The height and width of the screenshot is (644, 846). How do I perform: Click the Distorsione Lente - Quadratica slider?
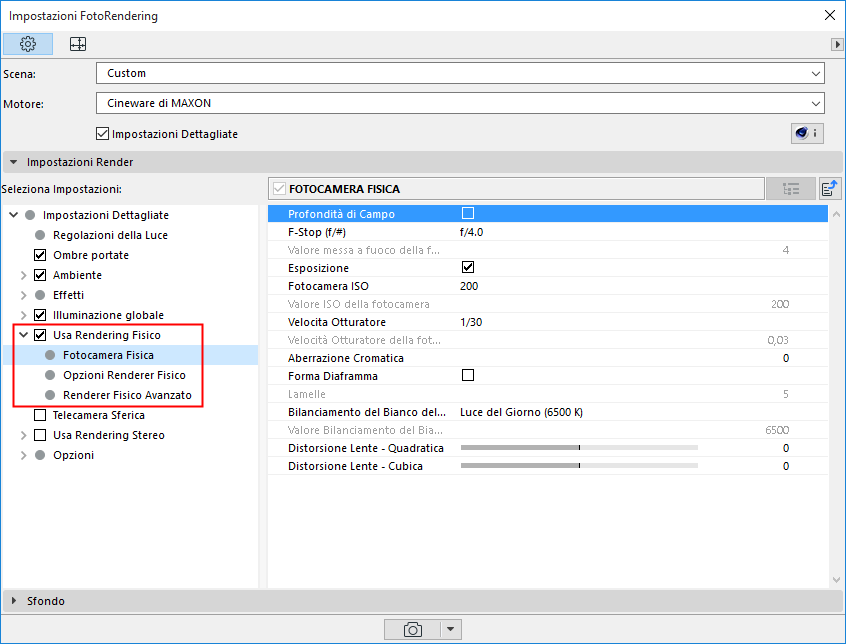point(579,448)
